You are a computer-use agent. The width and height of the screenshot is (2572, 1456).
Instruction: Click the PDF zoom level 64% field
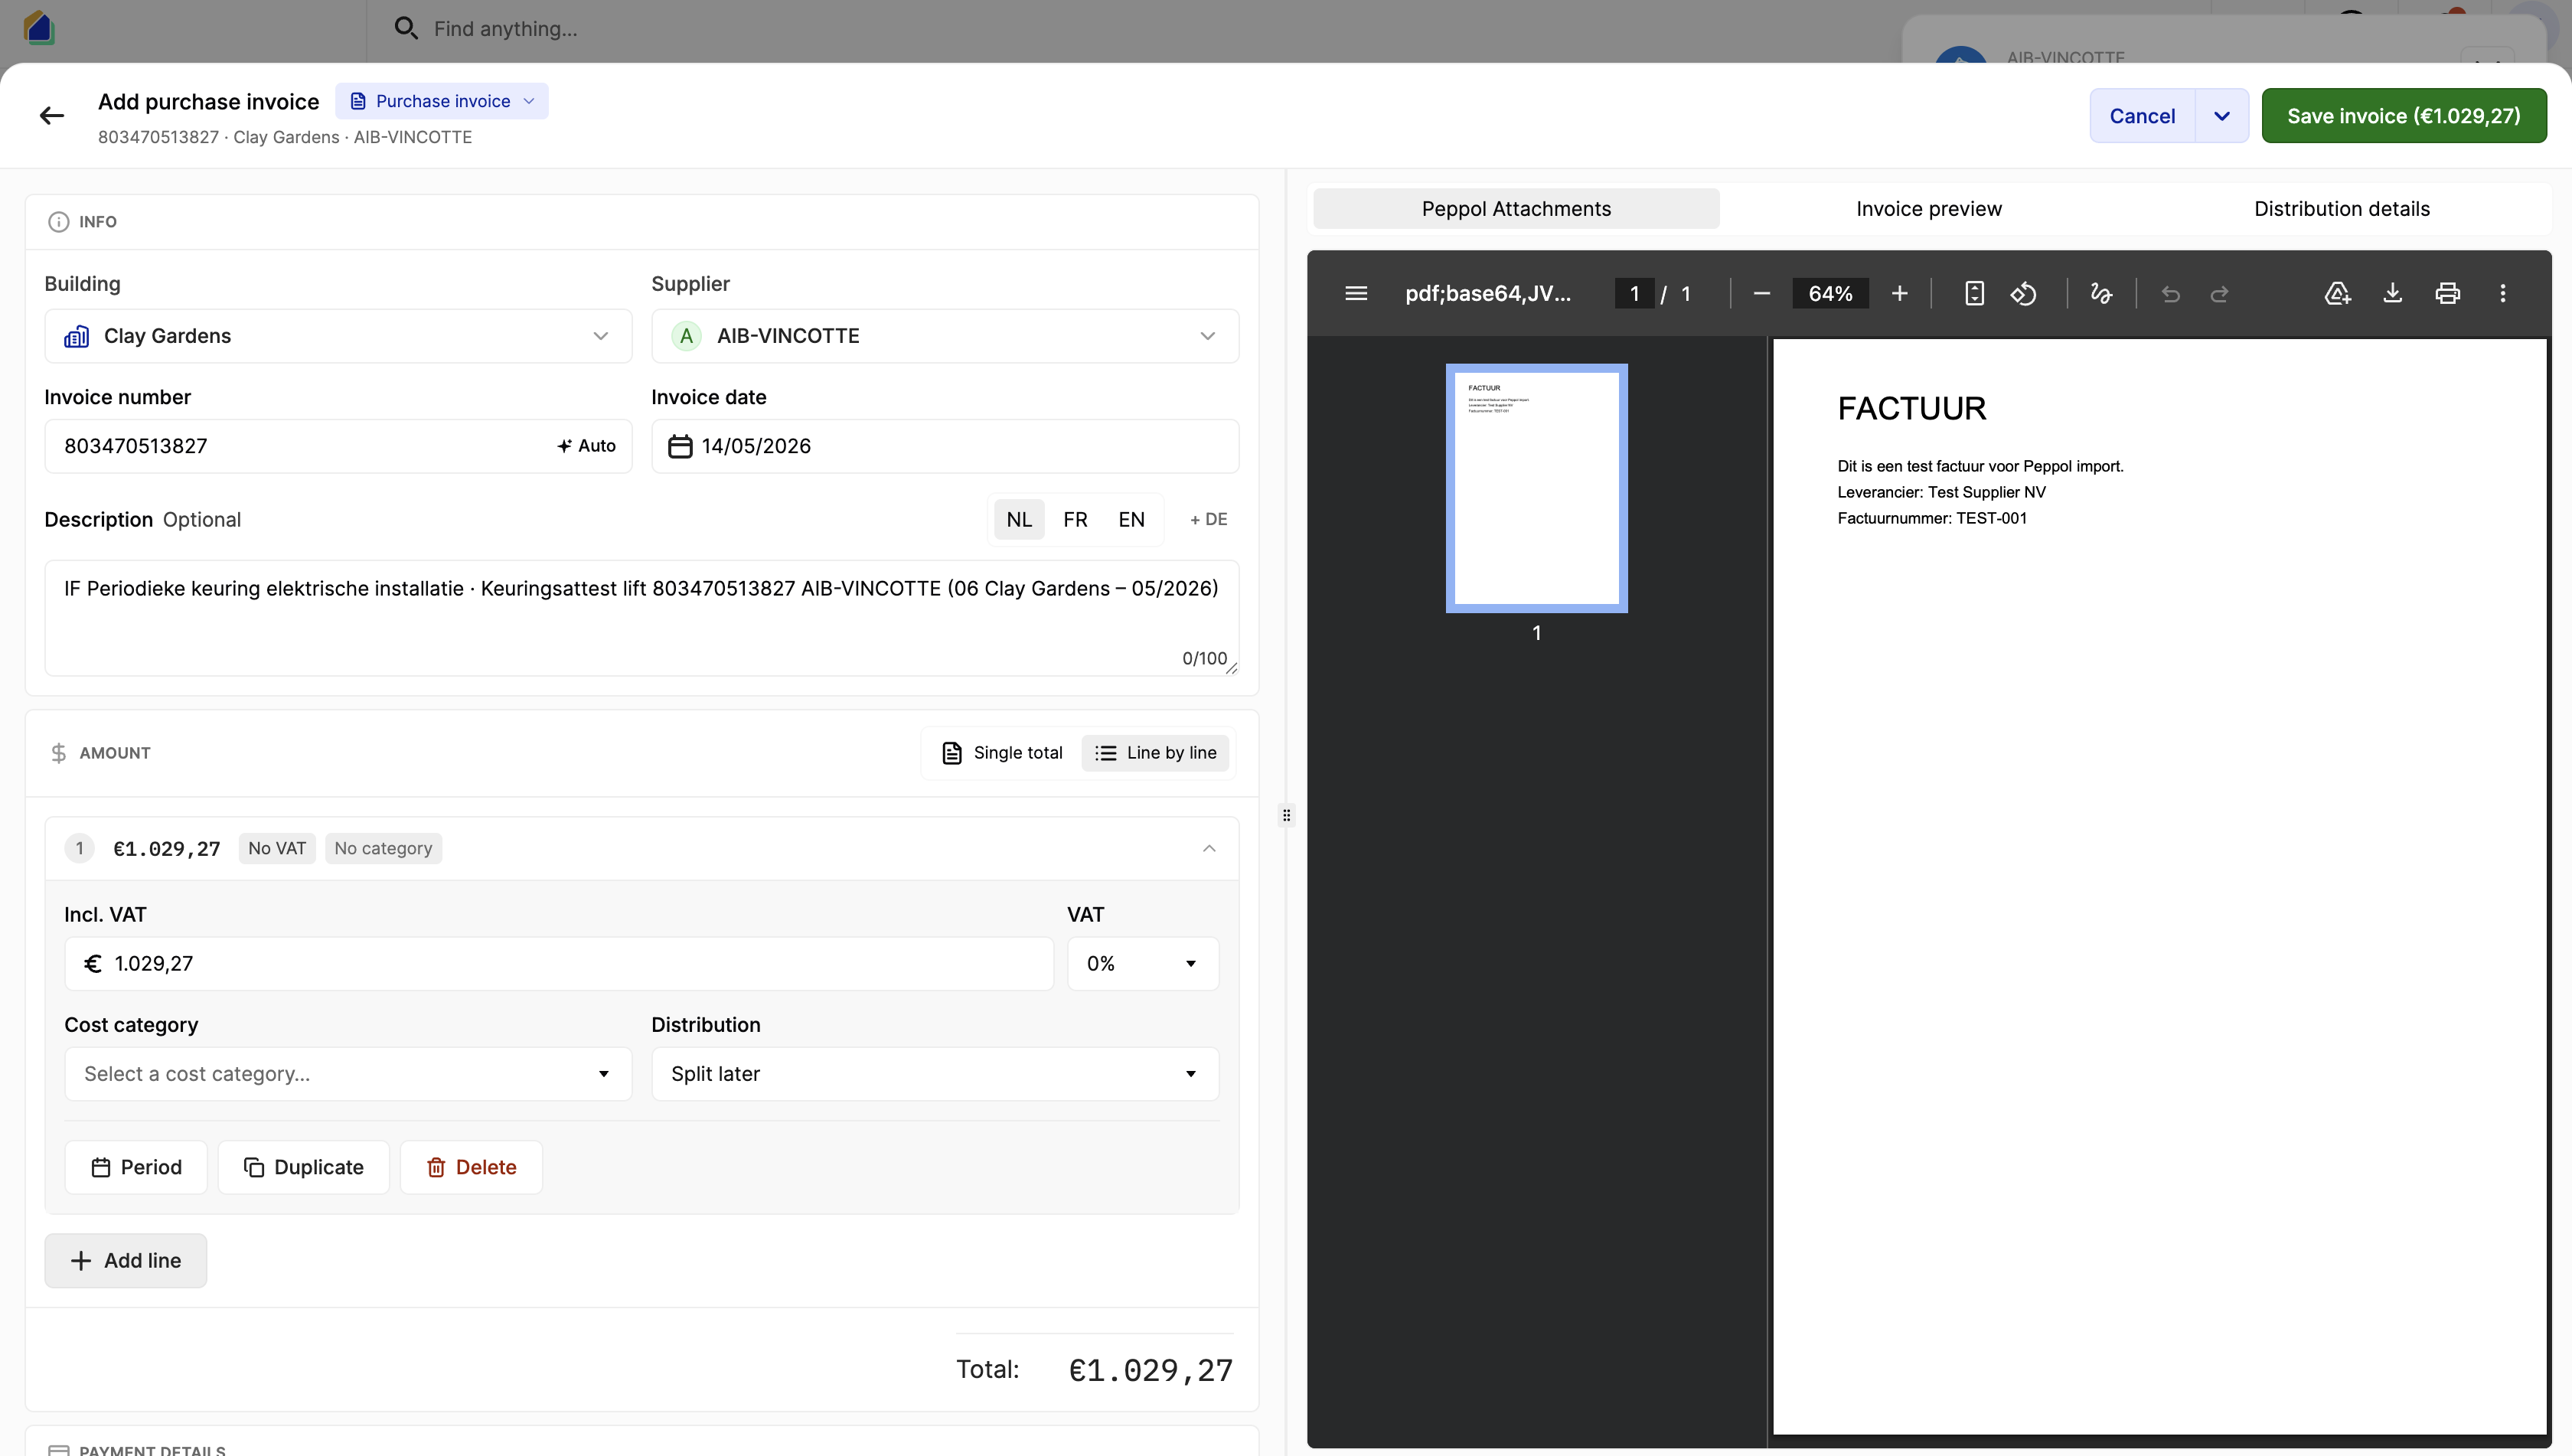(x=1830, y=293)
